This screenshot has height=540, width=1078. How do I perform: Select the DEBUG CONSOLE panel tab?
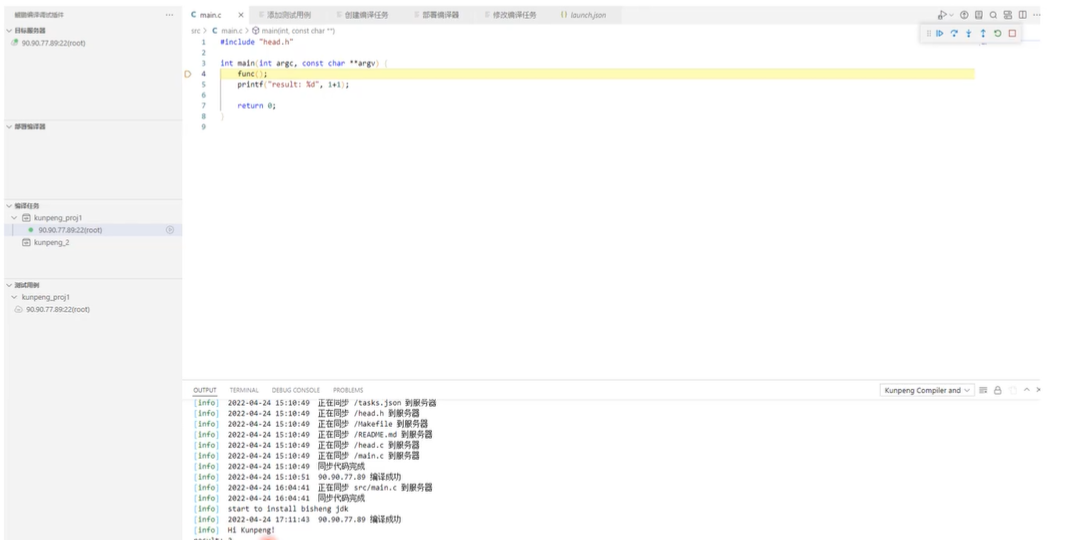(296, 390)
